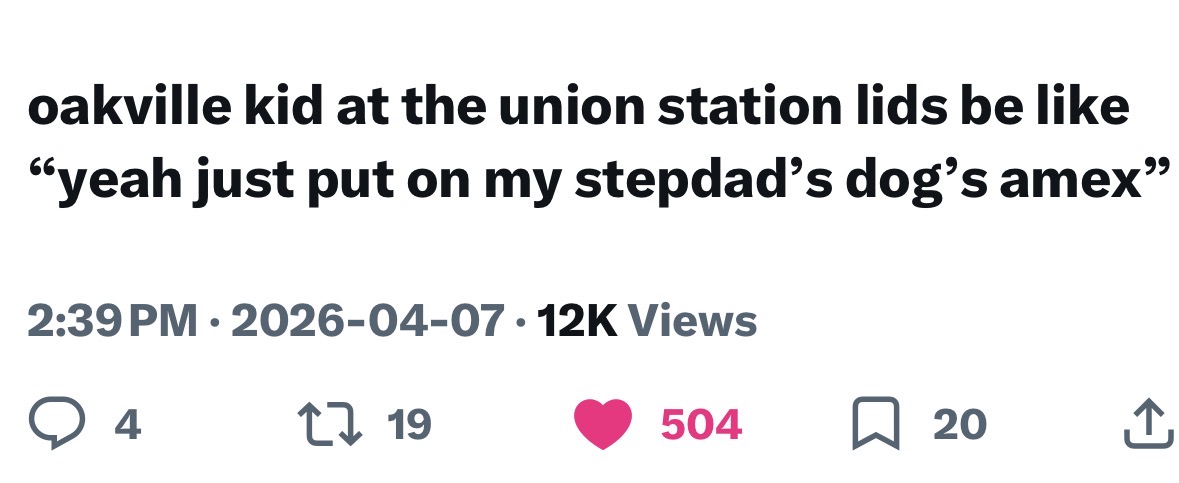Click the 2:39 PM timestamp

(x=112, y=321)
